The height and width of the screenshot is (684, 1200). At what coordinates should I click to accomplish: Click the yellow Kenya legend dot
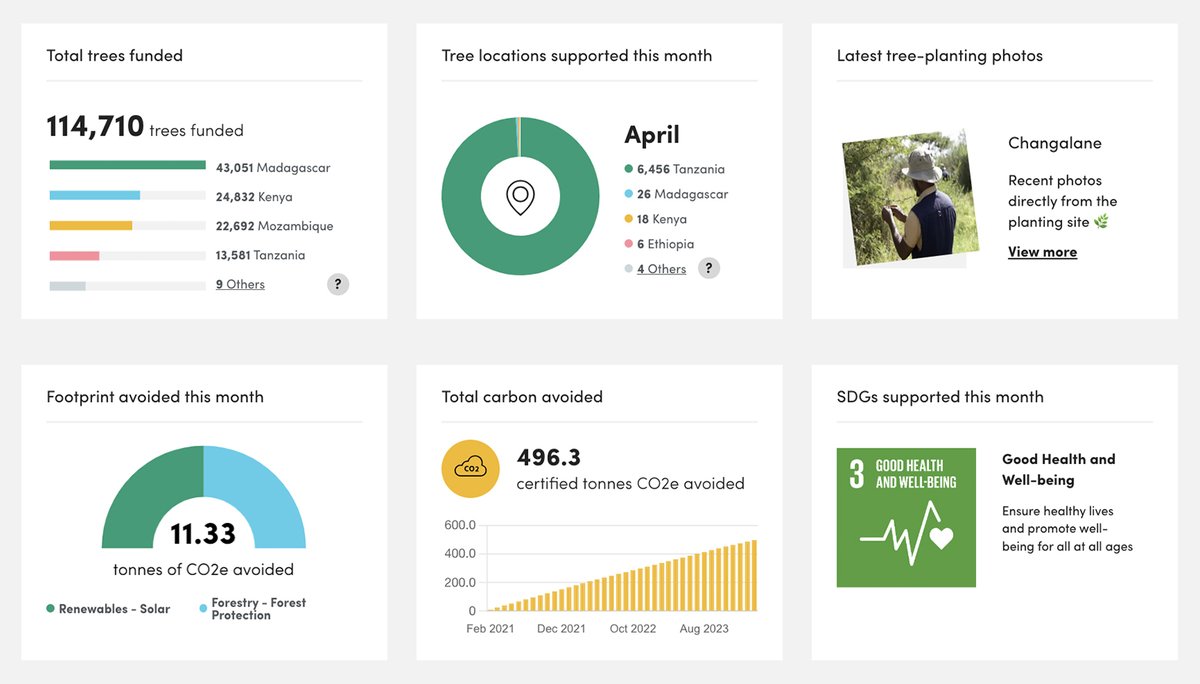point(628,219)
